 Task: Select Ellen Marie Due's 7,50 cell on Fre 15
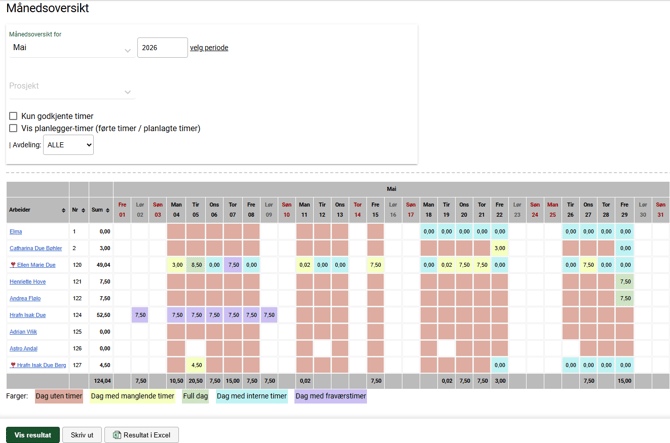tap(376, 265)
